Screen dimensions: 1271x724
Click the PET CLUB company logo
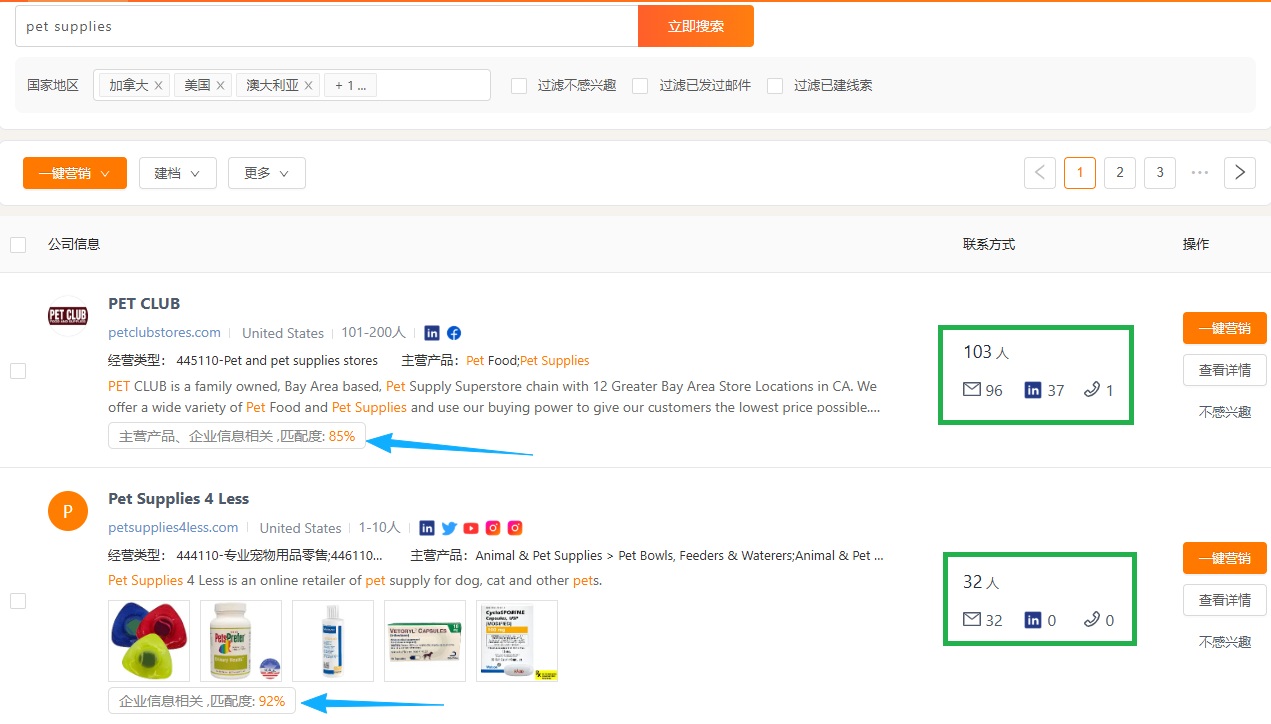(68, 316)
